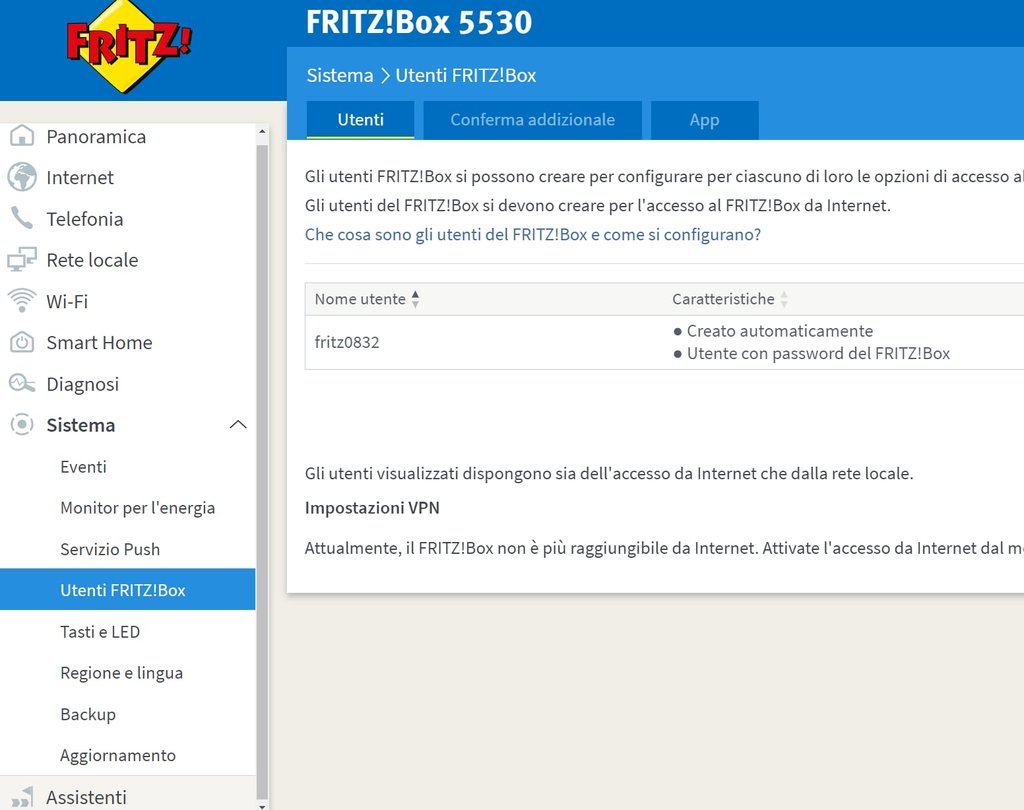This screenshot has width=1024, height=810.
Task: Open the App tab
Action: click(704, 120)
